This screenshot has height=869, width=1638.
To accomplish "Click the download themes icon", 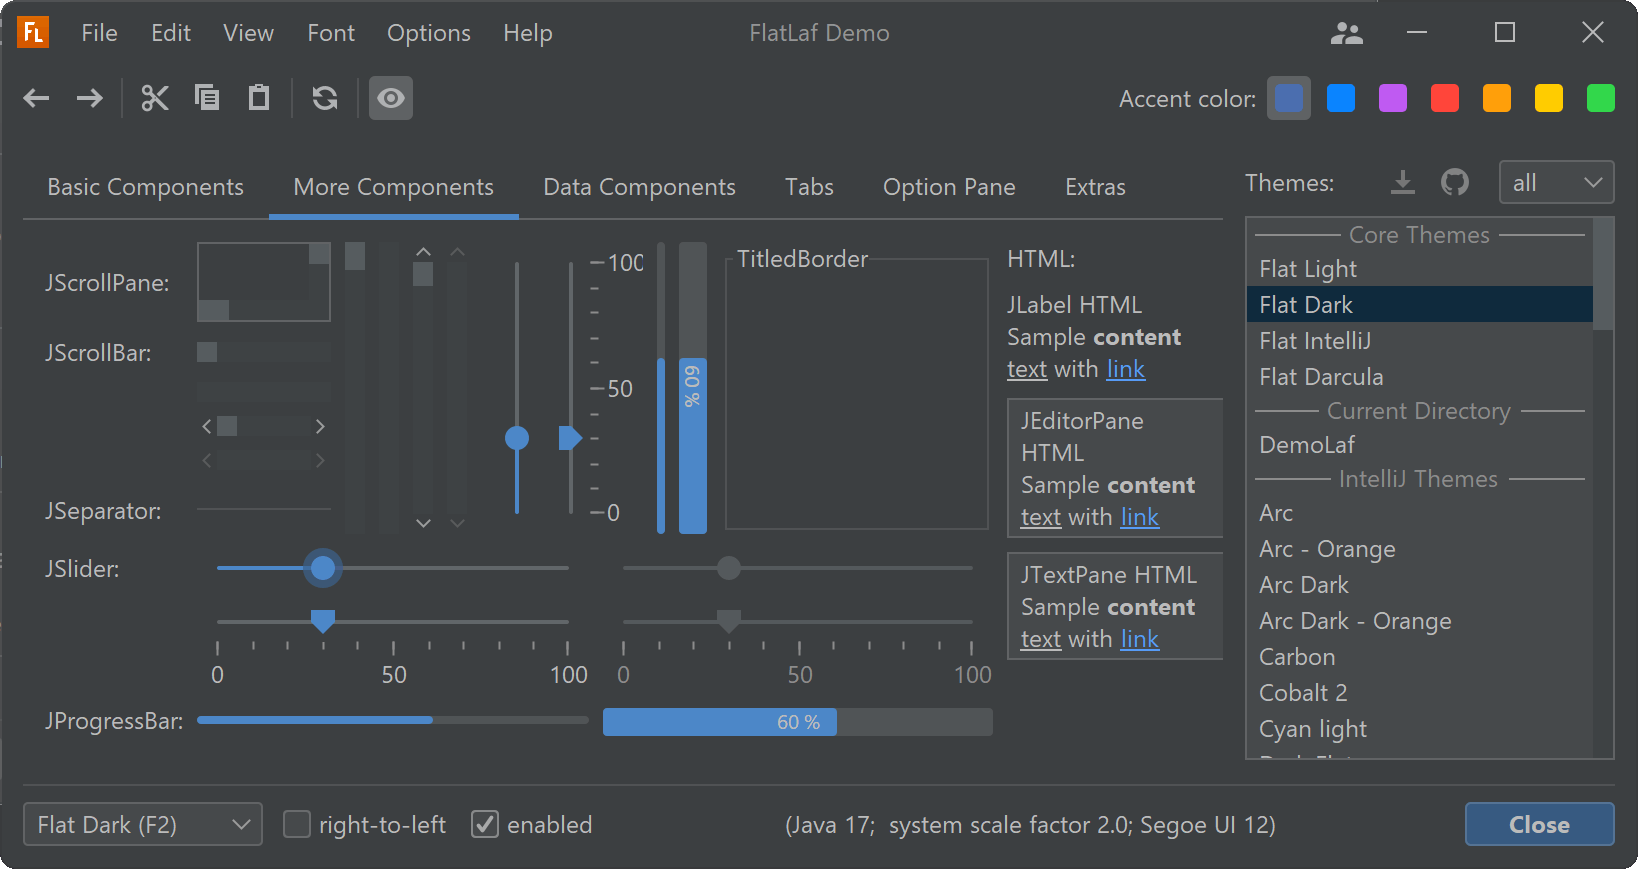I will click(x=1403, y=183).
